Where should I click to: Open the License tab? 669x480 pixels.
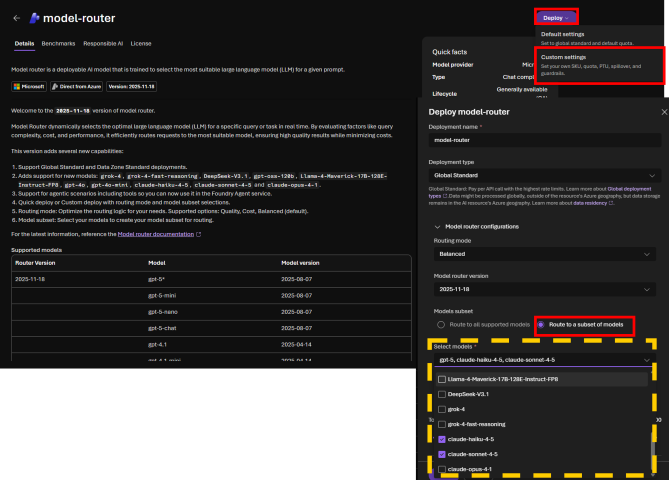(x=141, y=44)
